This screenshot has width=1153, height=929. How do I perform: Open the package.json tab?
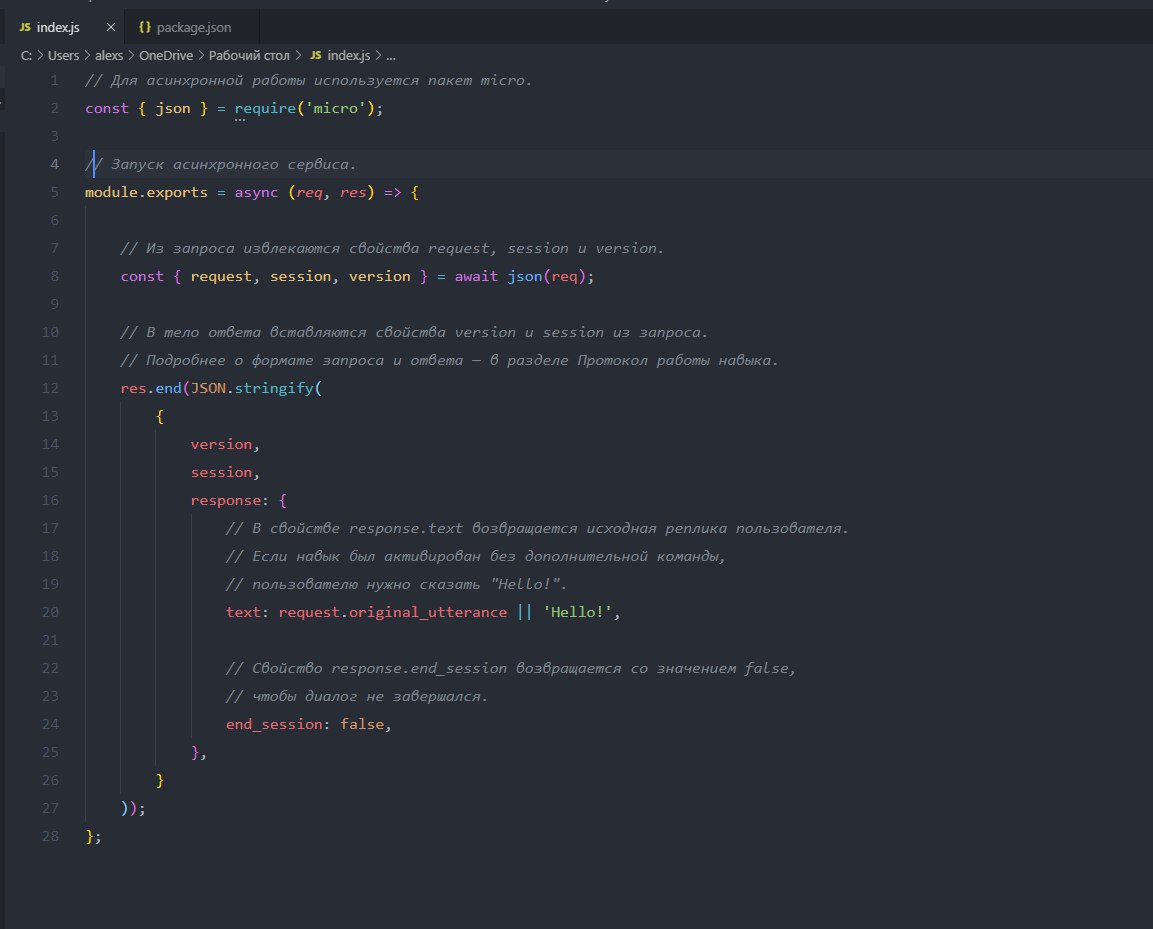(x=193, y=27)
